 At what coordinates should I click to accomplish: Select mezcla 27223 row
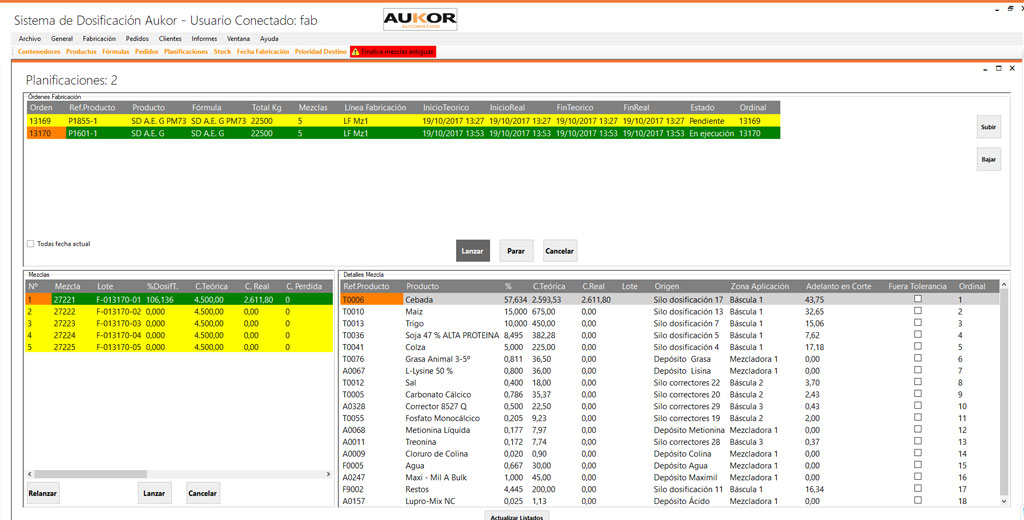179,323
